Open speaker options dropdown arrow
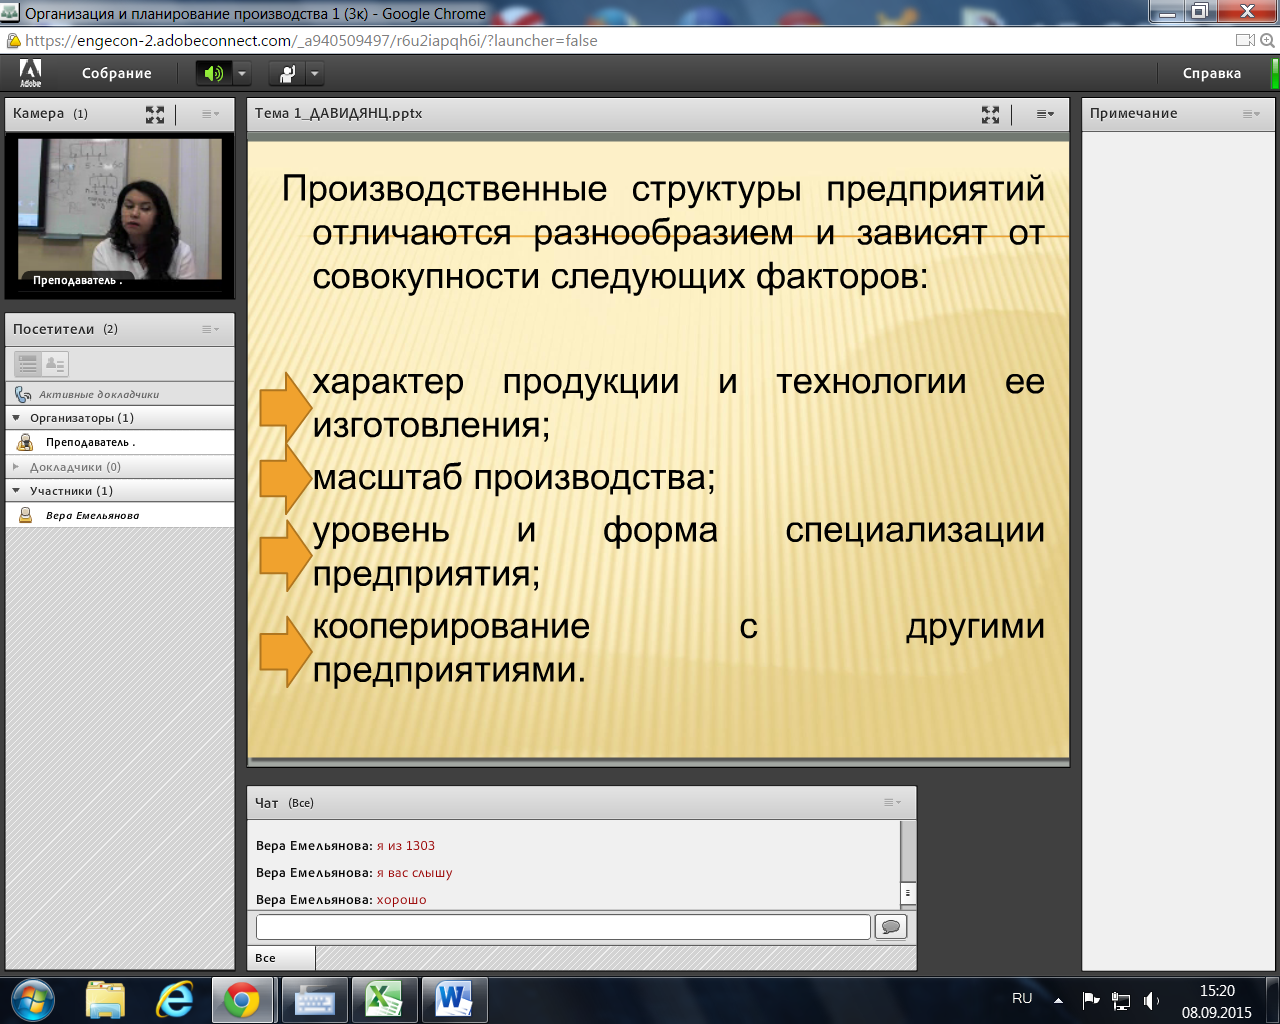The image size is (1280, 1024). coord(241,73)
